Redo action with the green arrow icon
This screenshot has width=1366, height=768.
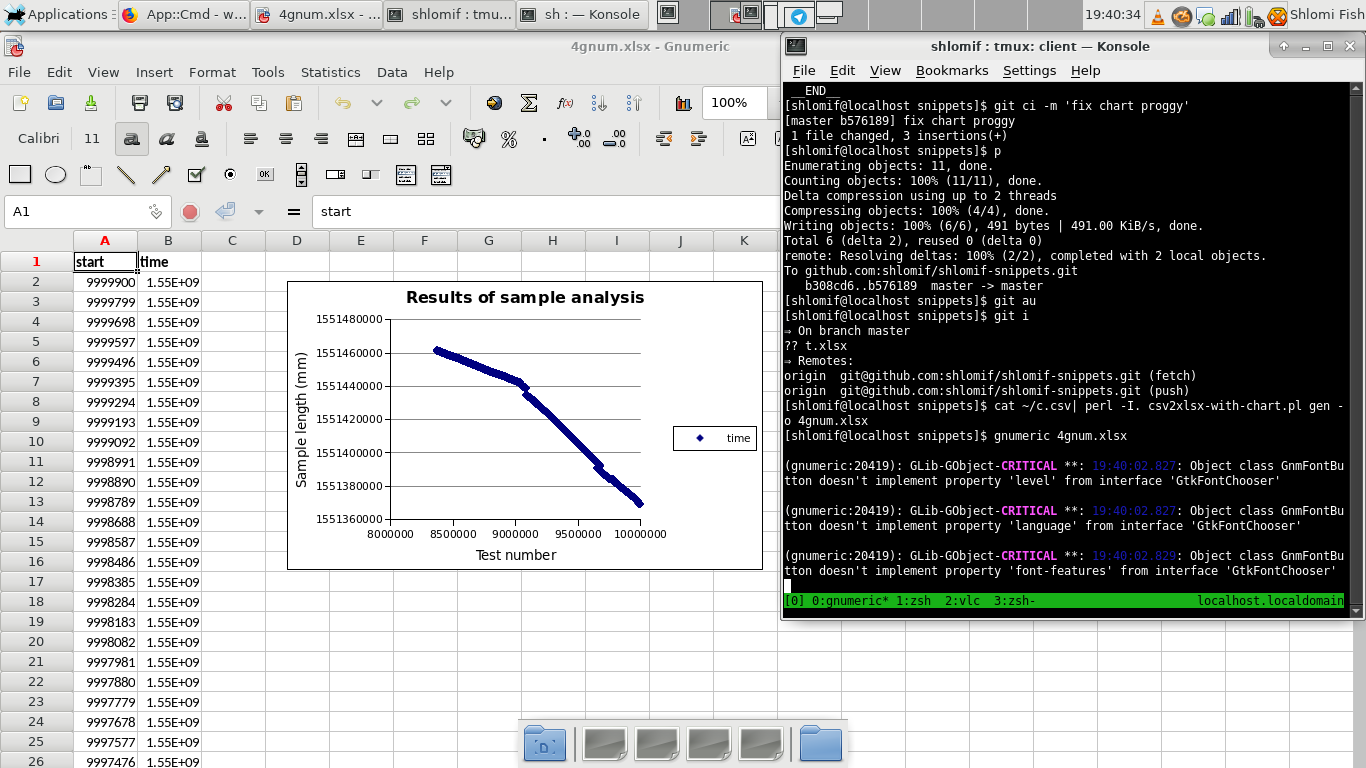(411, 103)
